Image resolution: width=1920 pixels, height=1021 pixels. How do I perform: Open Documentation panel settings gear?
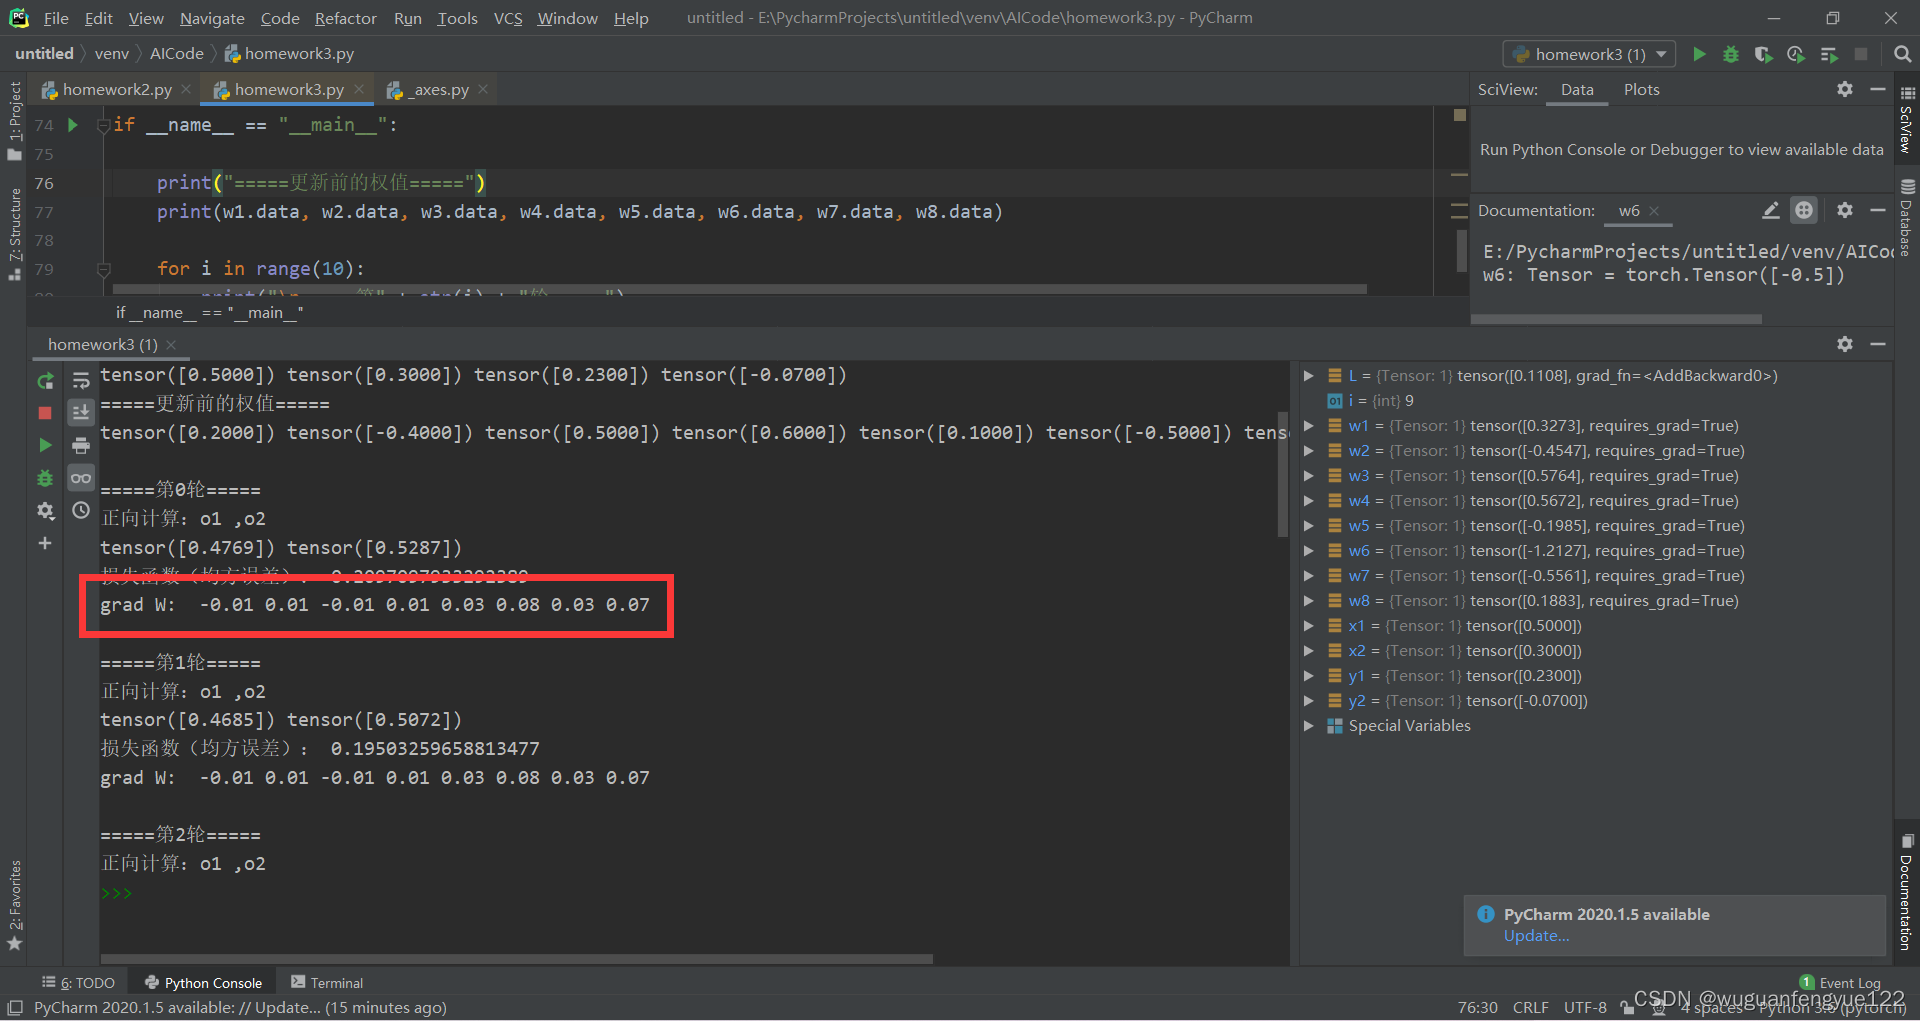pyautogui.click(x=1845, y=210)
